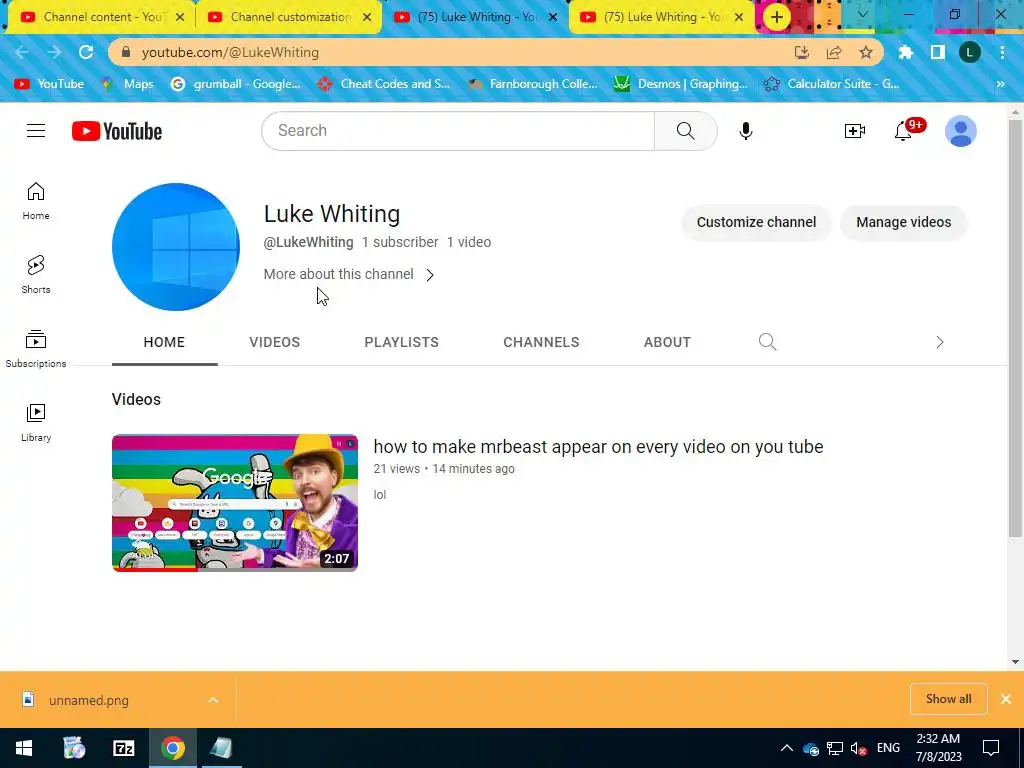Switch to the ABOUT channel tab
This screenshot has height=768, width=1024.
pyautogui.click(x=667, y=342)
